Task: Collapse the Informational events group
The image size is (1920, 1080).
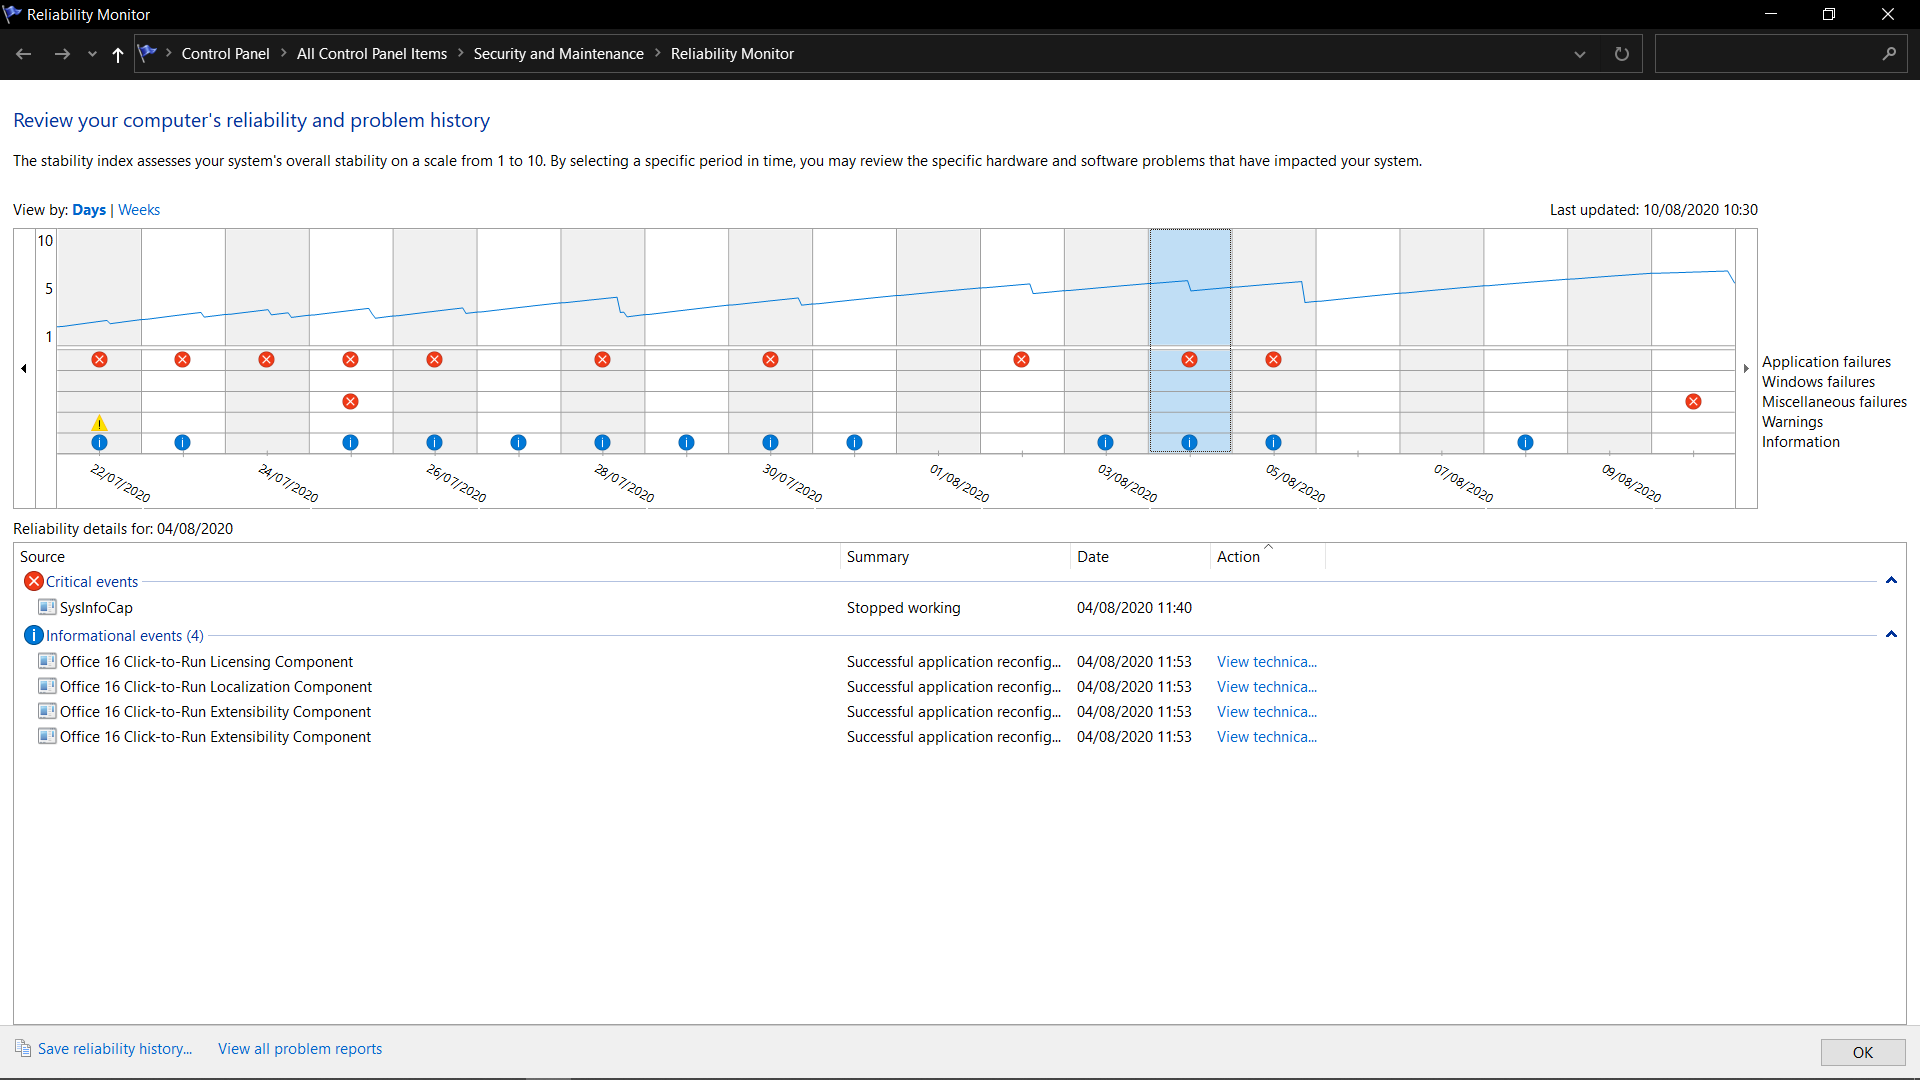Action: pos(1891,635)
